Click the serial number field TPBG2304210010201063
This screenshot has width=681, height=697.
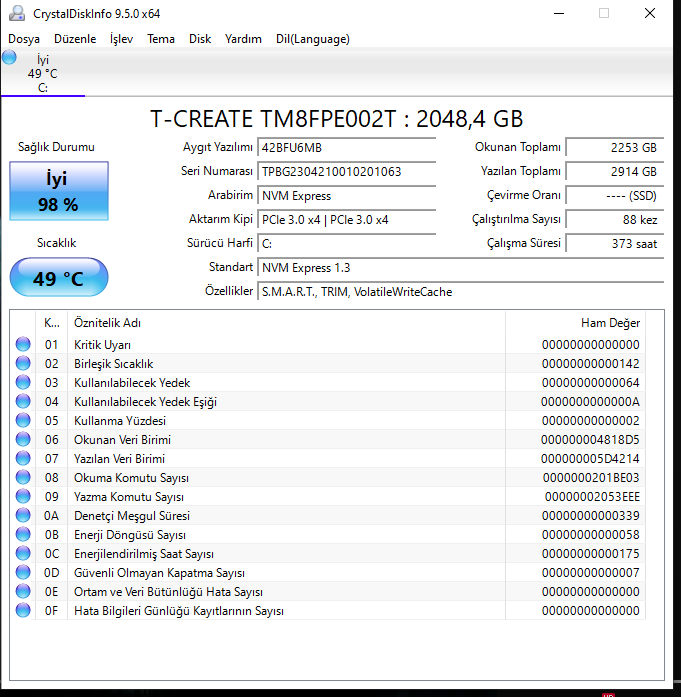[x=347, y=172]
